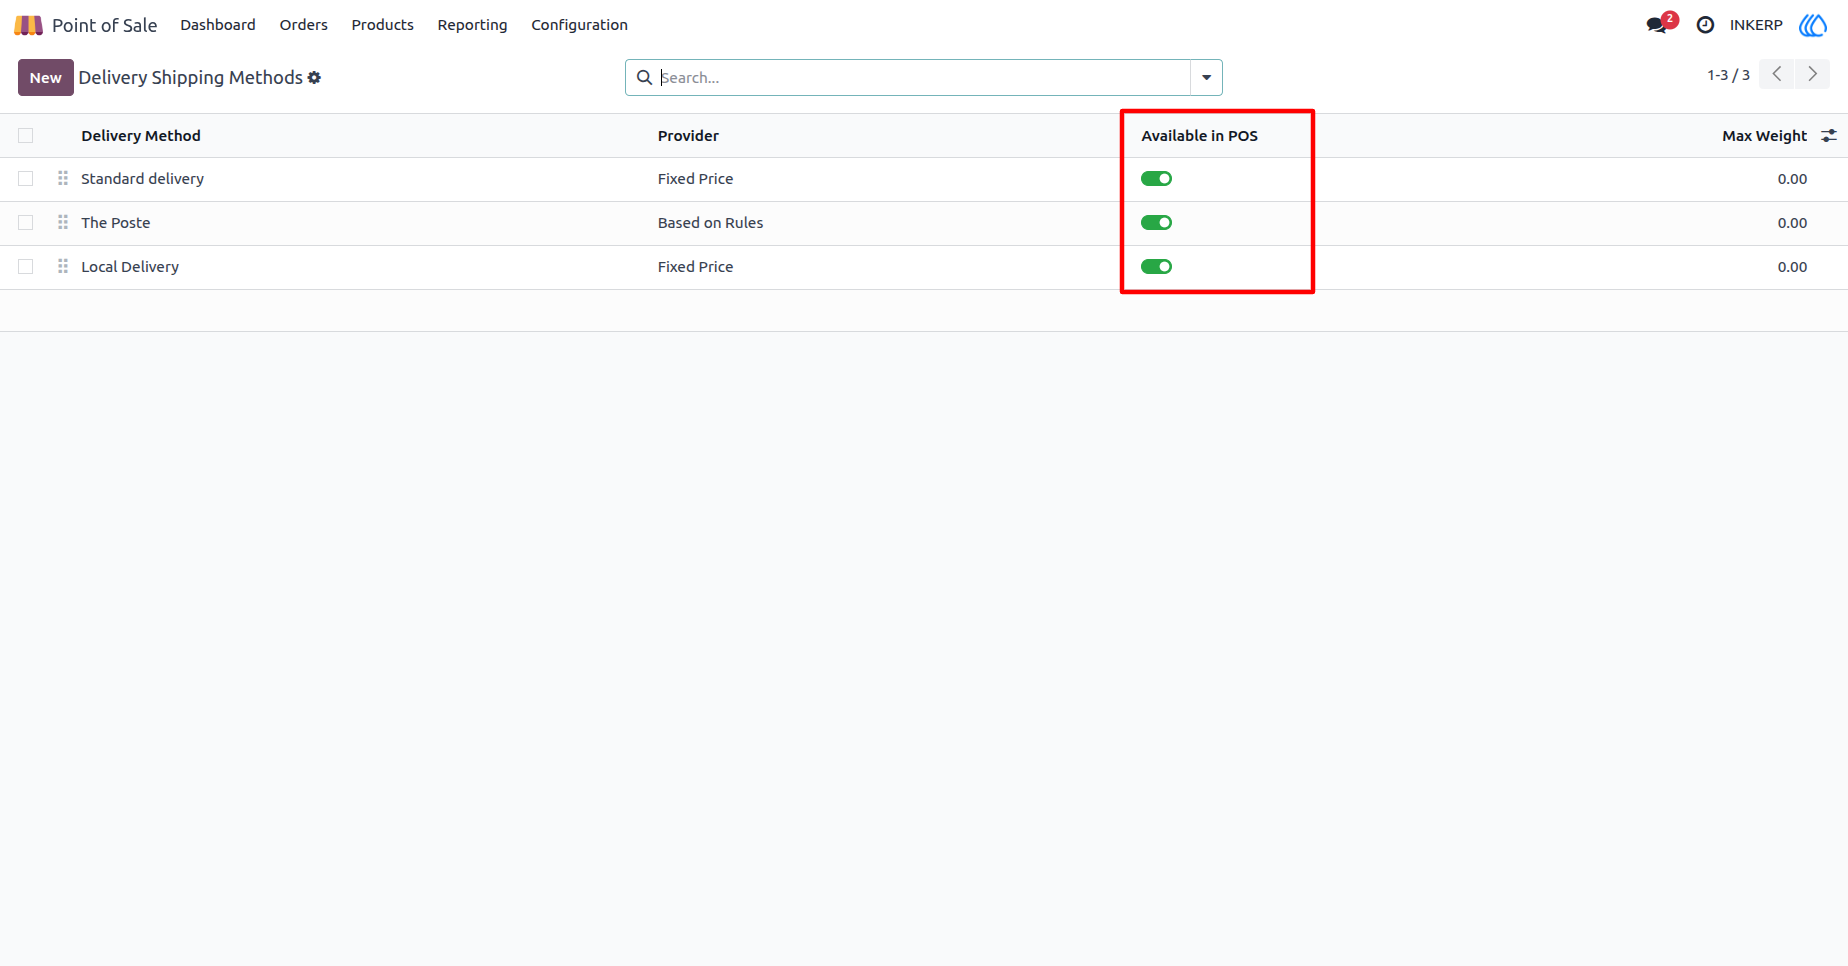Image resolution: width=1848 pixels, height=966 pixels.
Task: Click the Point of Sale app title
Action: (105, 25)
